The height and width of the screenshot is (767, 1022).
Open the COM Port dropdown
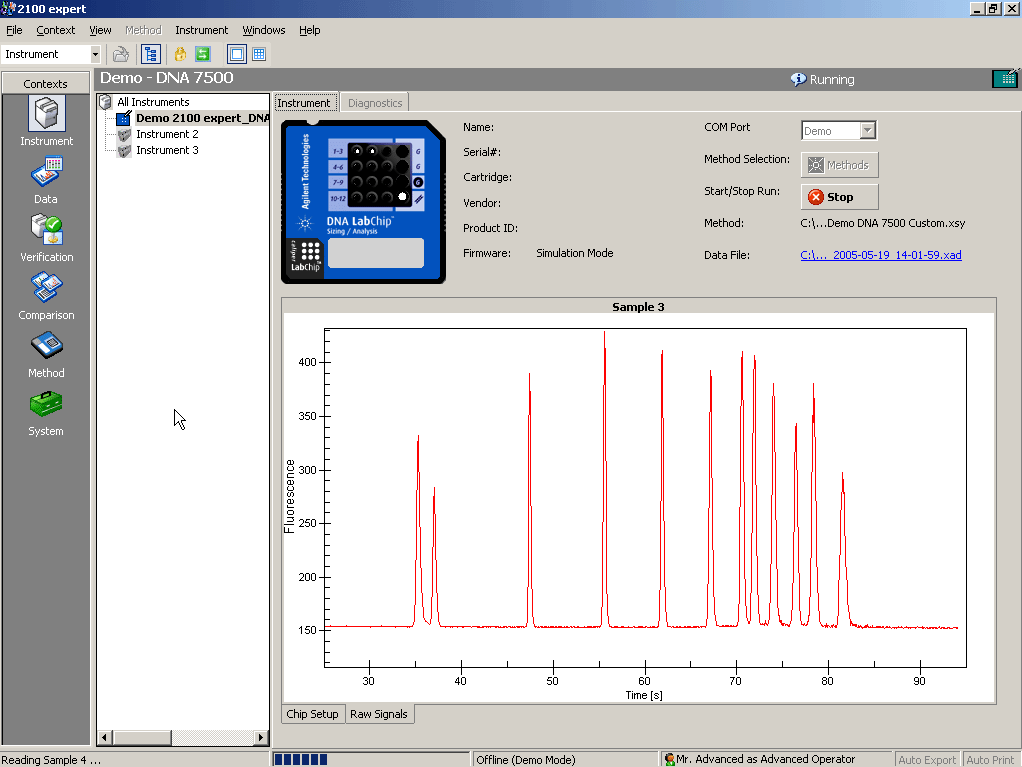coord(867,130)
